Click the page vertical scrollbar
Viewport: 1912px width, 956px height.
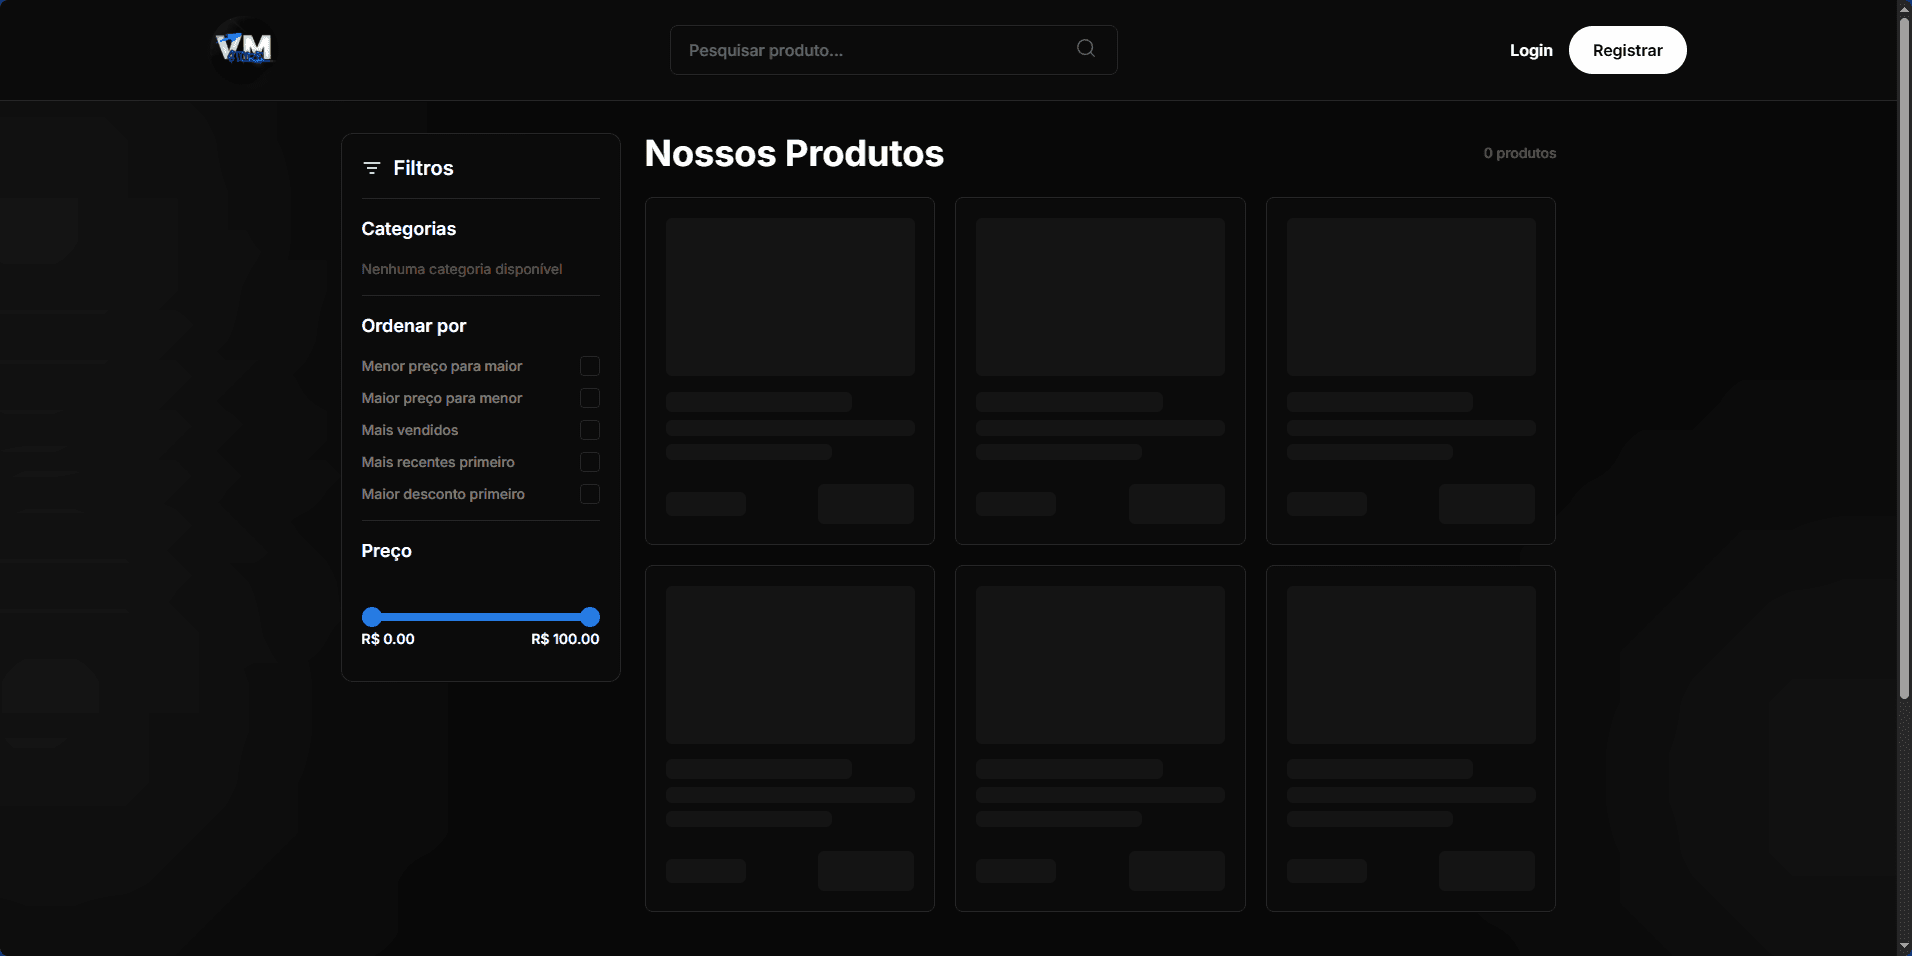pos(1904,358)
